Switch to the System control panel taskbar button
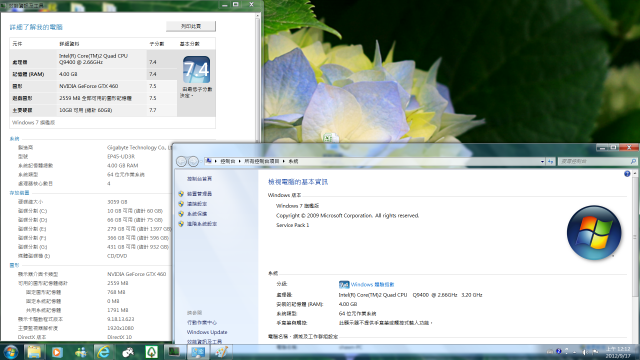The width and height of the screenshot is (640, 360). (198, 352)
